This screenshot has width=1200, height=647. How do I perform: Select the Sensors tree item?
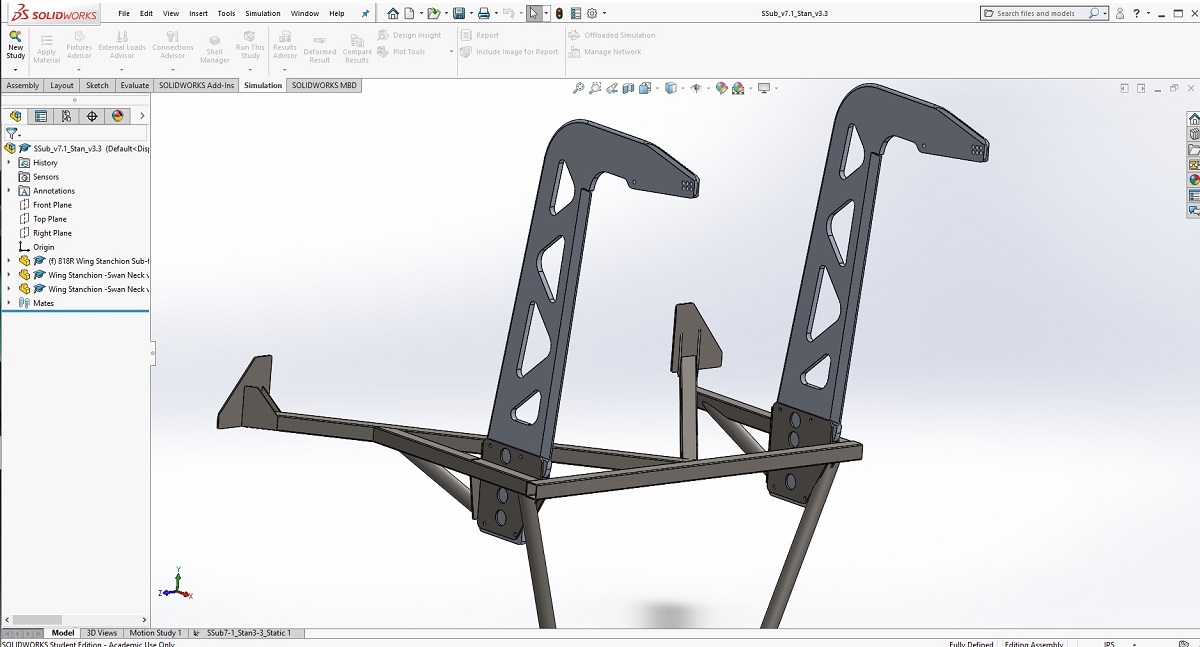45,177
